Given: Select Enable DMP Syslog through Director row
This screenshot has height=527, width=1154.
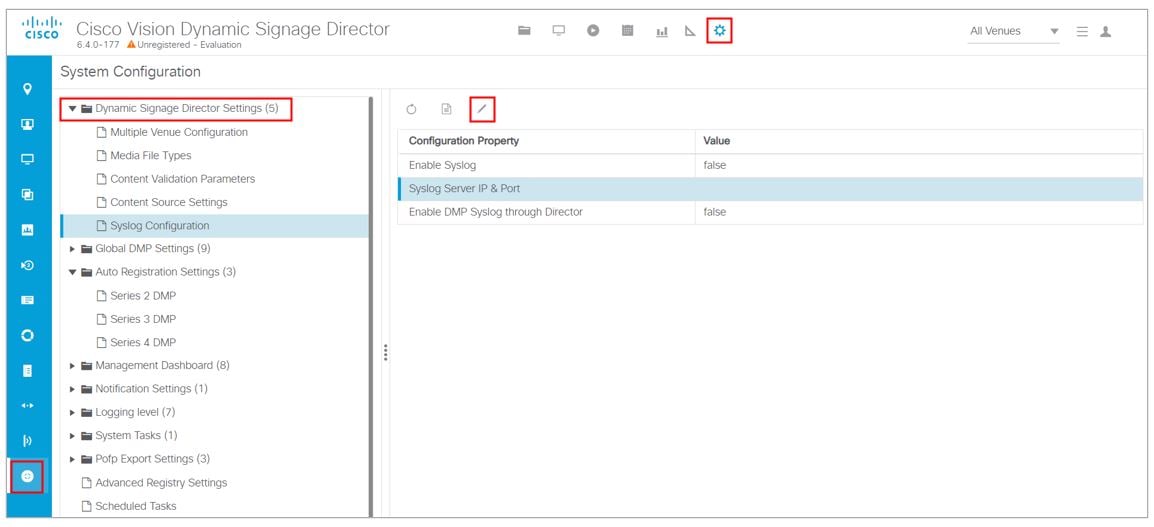Looking at the screenshot, I should pos(770,212).
